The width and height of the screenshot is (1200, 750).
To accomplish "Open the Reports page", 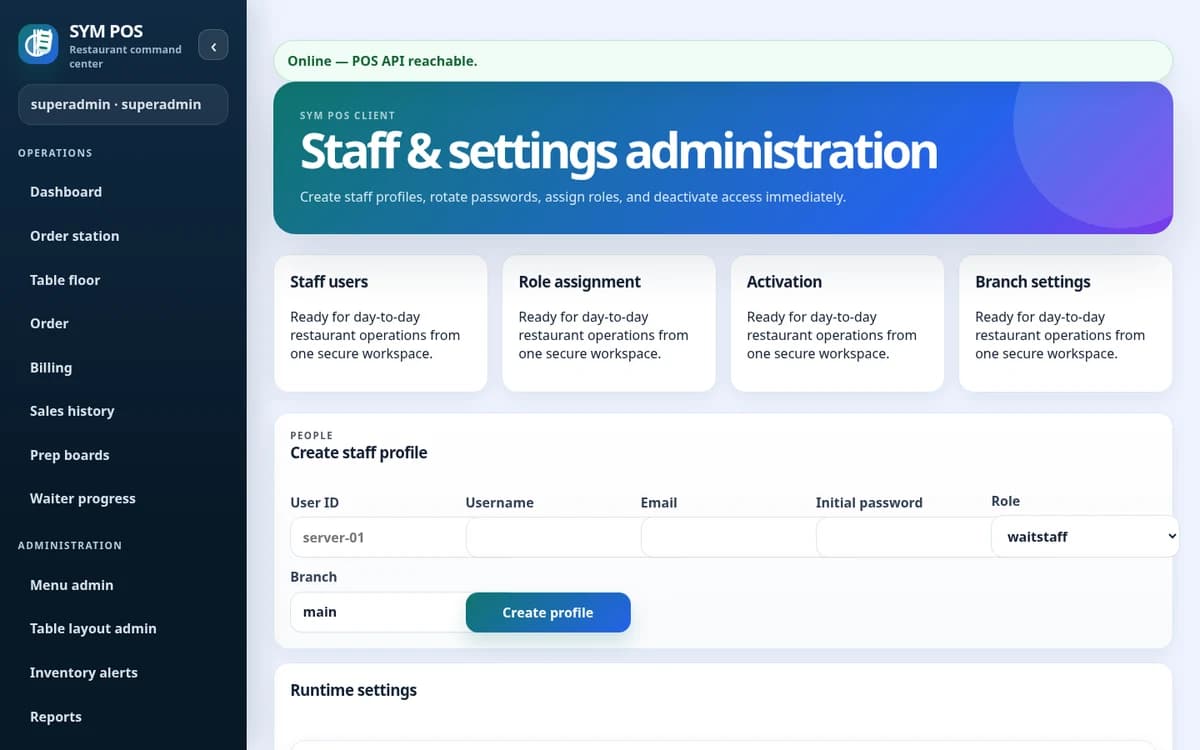I will click(123, 716).
